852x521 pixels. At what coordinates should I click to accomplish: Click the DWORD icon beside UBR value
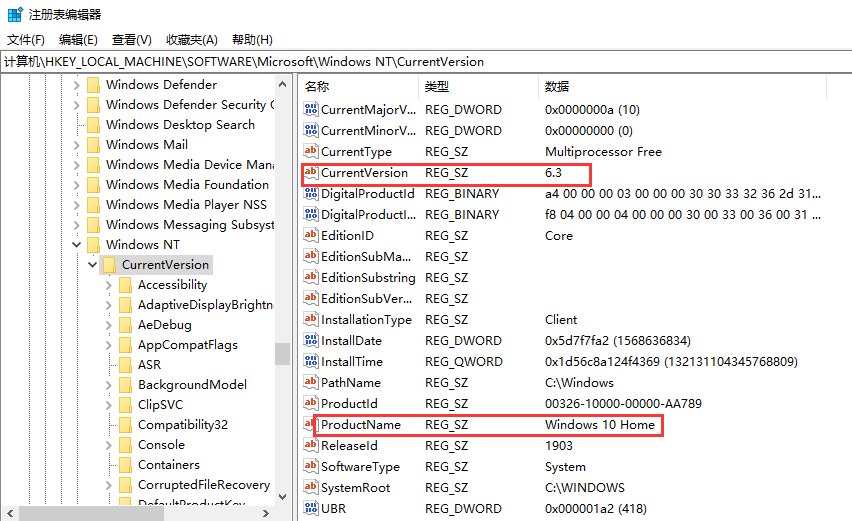coord(311,509)
